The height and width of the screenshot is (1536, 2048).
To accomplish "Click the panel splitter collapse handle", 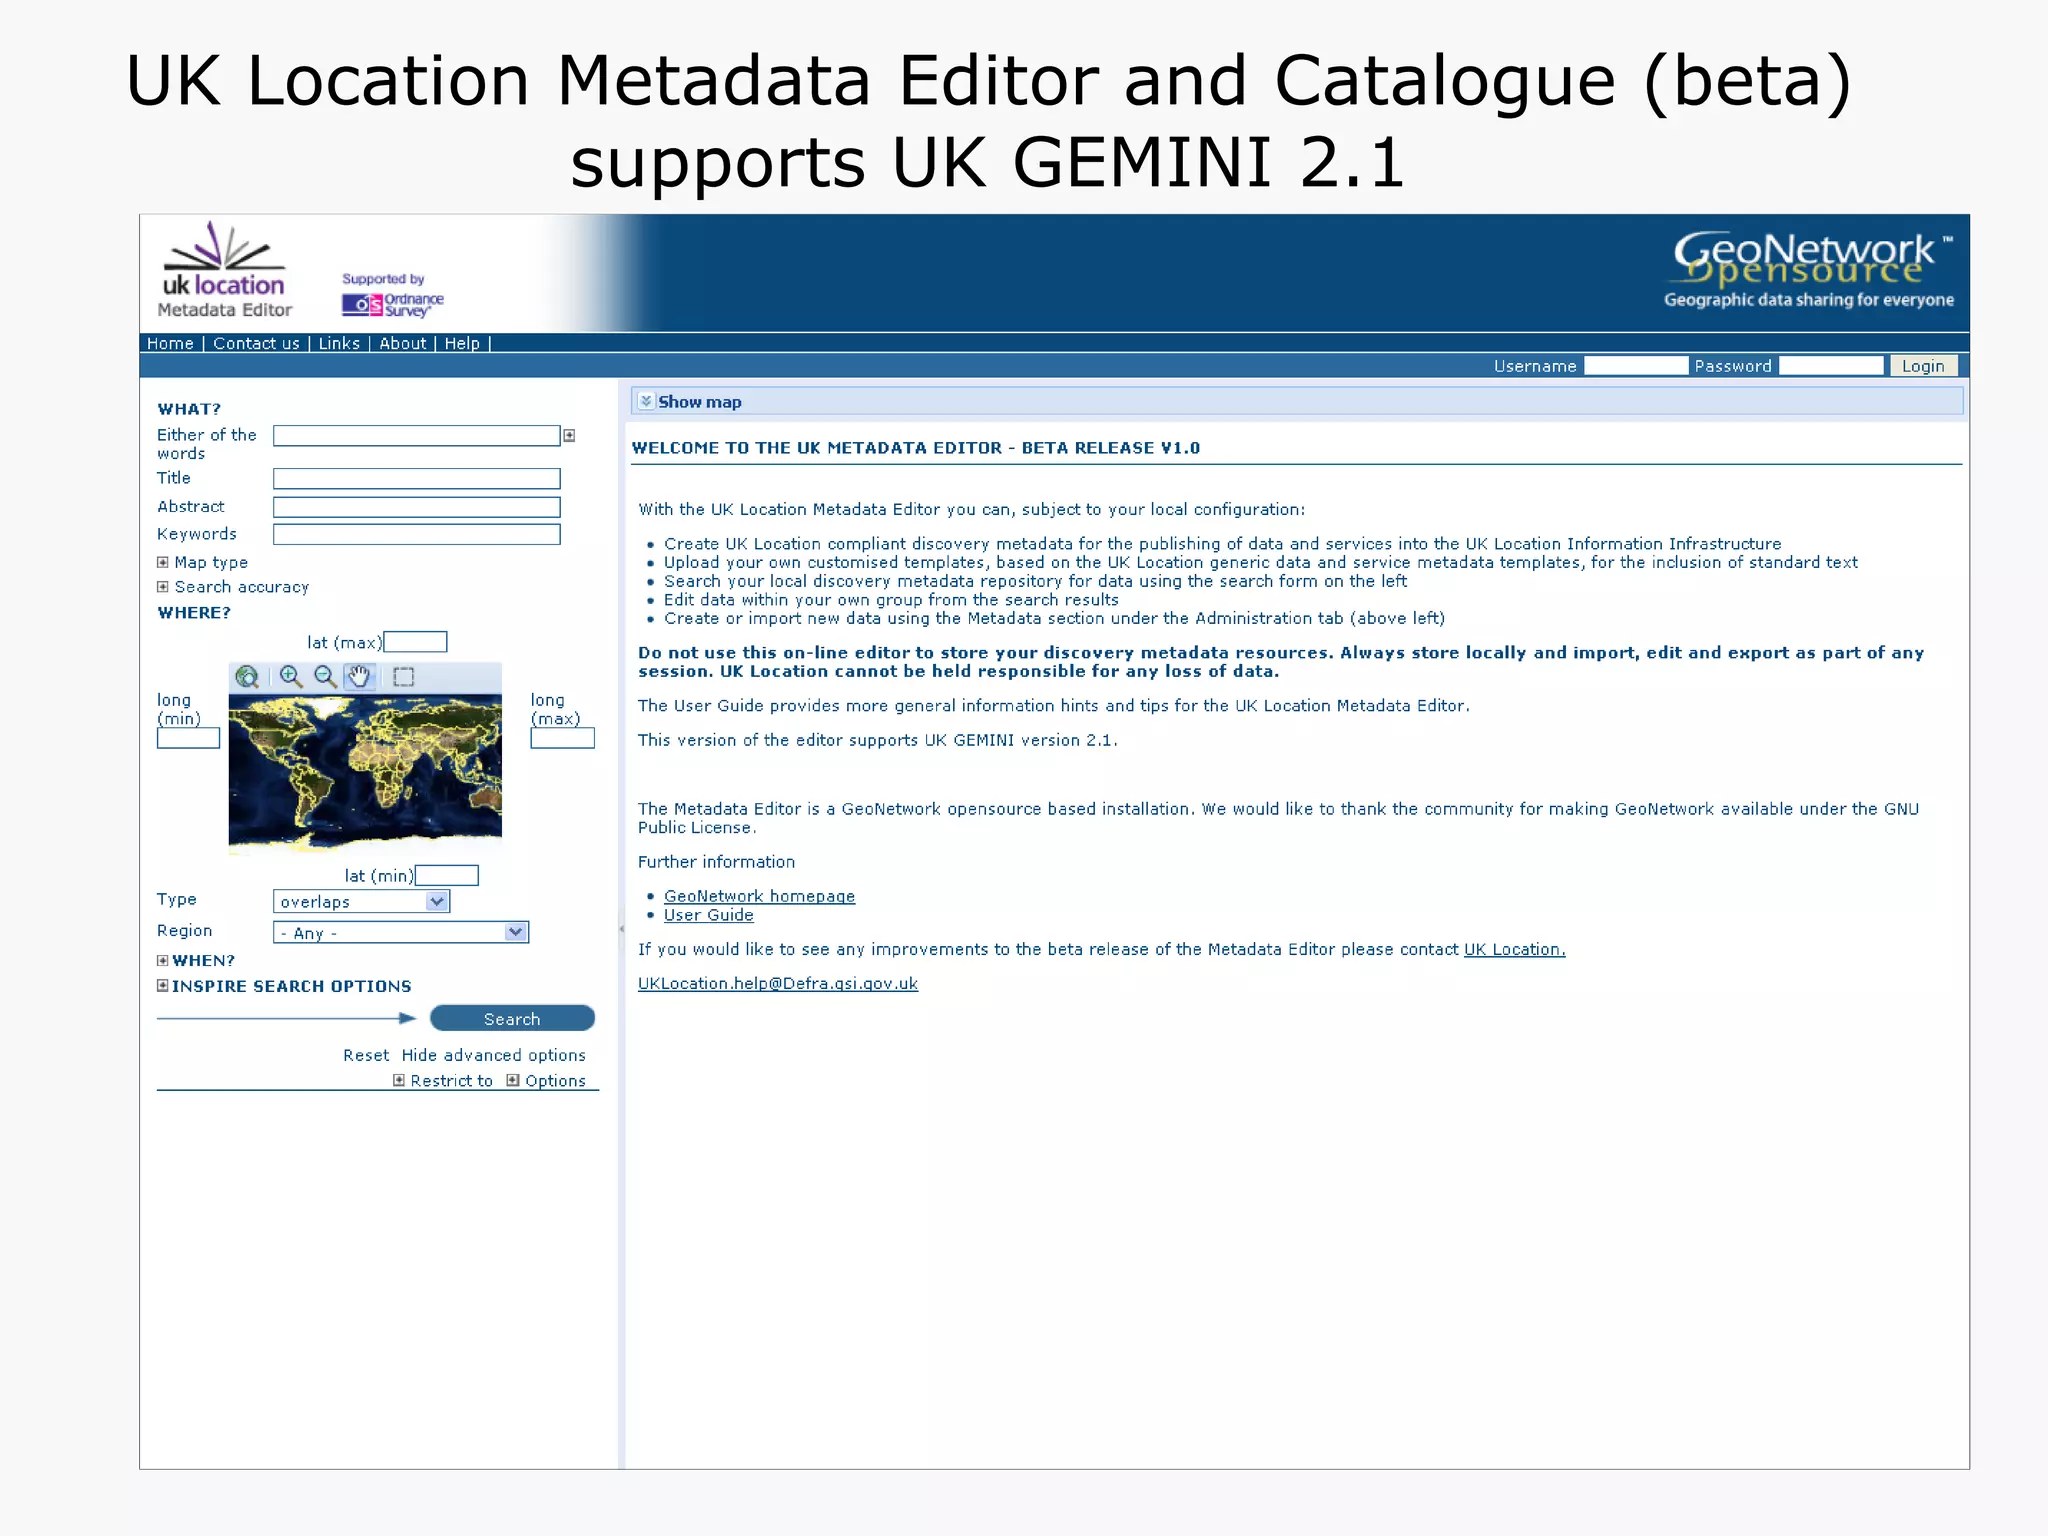I will point(621,929).
